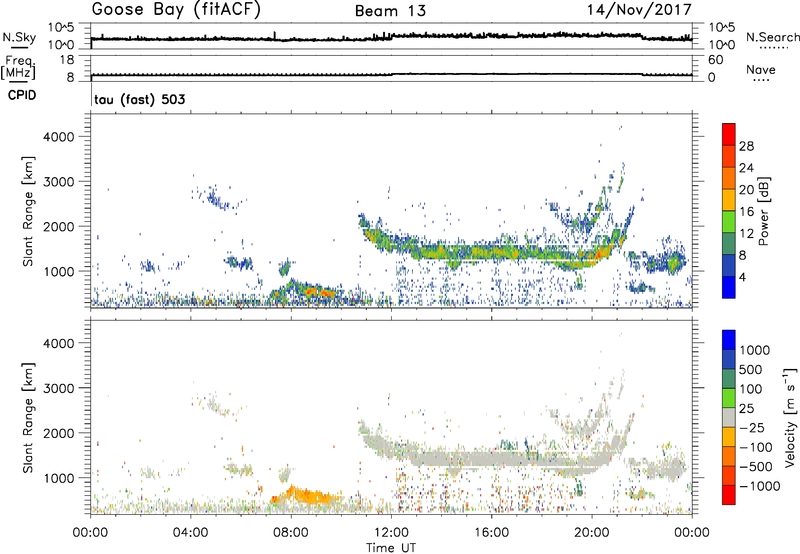Screen dimensions: 800x554
Task: Click the "20:00" time tick label
Action: tap(592, 533)
